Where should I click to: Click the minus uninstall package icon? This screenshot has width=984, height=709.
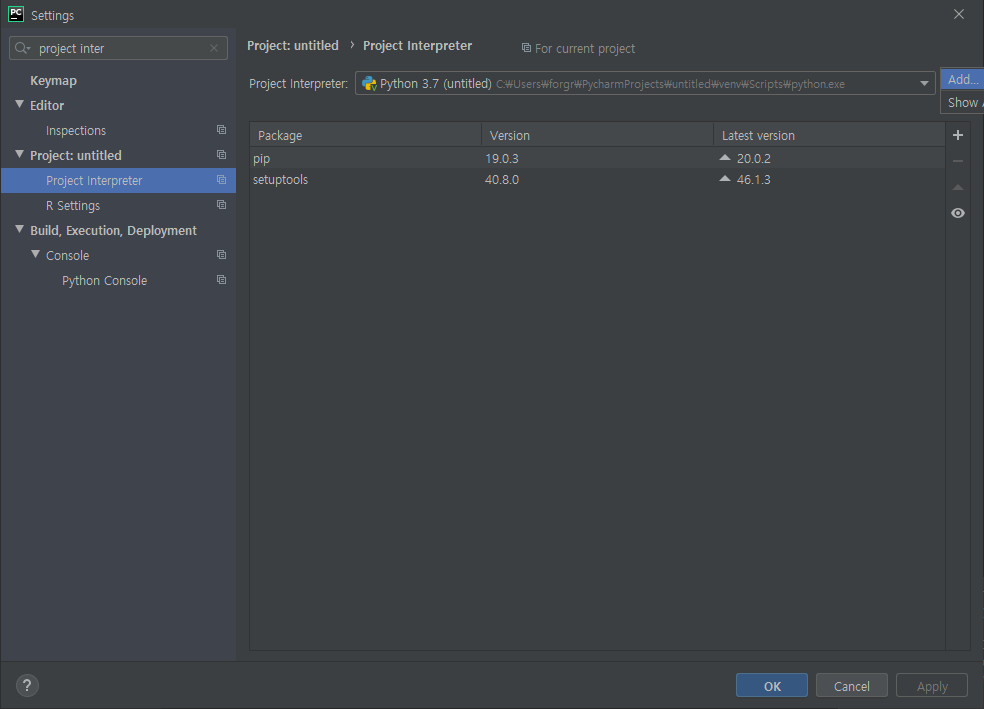pos(958,161)
